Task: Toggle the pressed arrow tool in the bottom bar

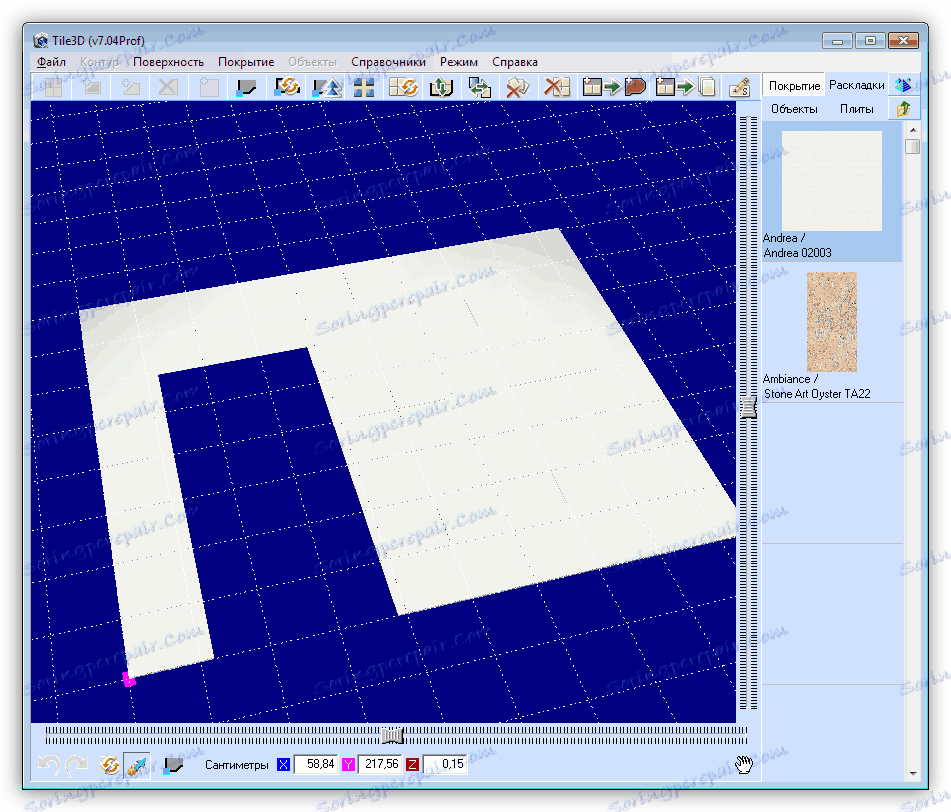Action: coord(137,765)
